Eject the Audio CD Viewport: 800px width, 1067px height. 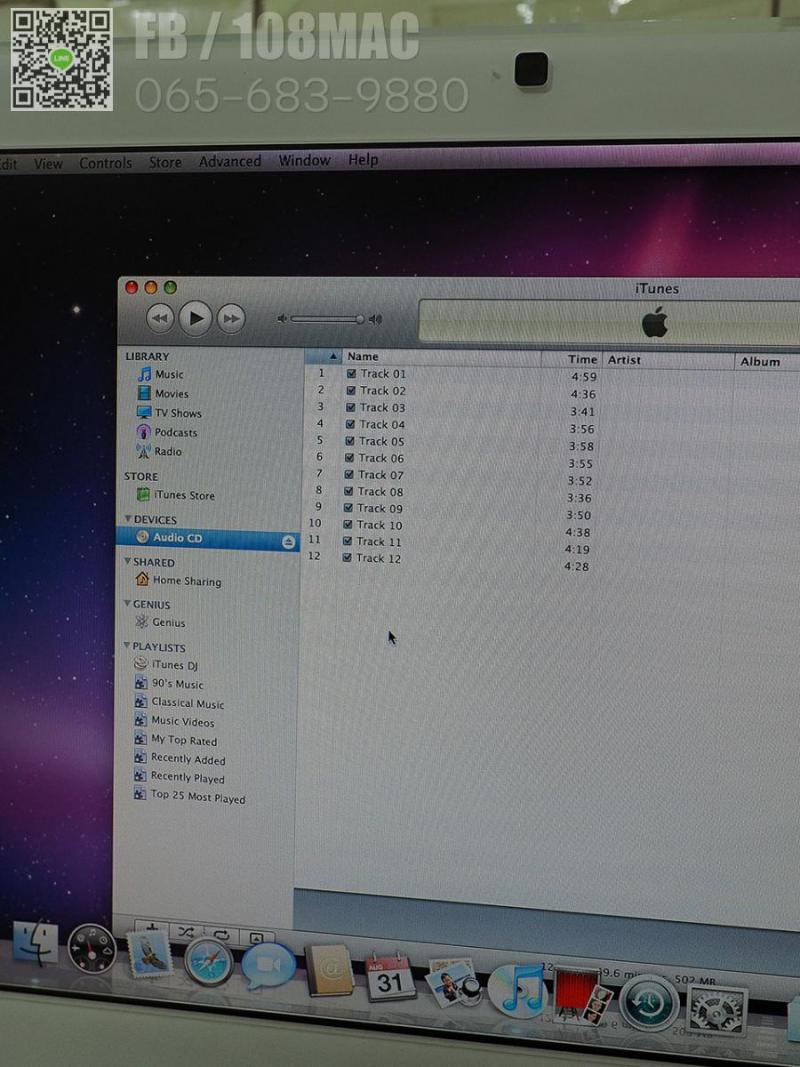(288, 542)
